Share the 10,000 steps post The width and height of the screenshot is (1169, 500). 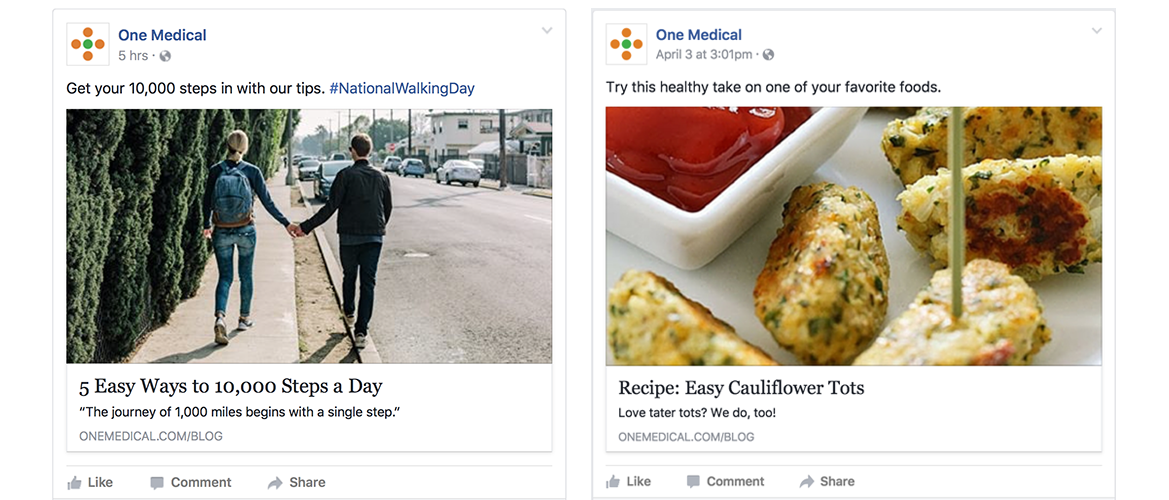click(296, 482)
